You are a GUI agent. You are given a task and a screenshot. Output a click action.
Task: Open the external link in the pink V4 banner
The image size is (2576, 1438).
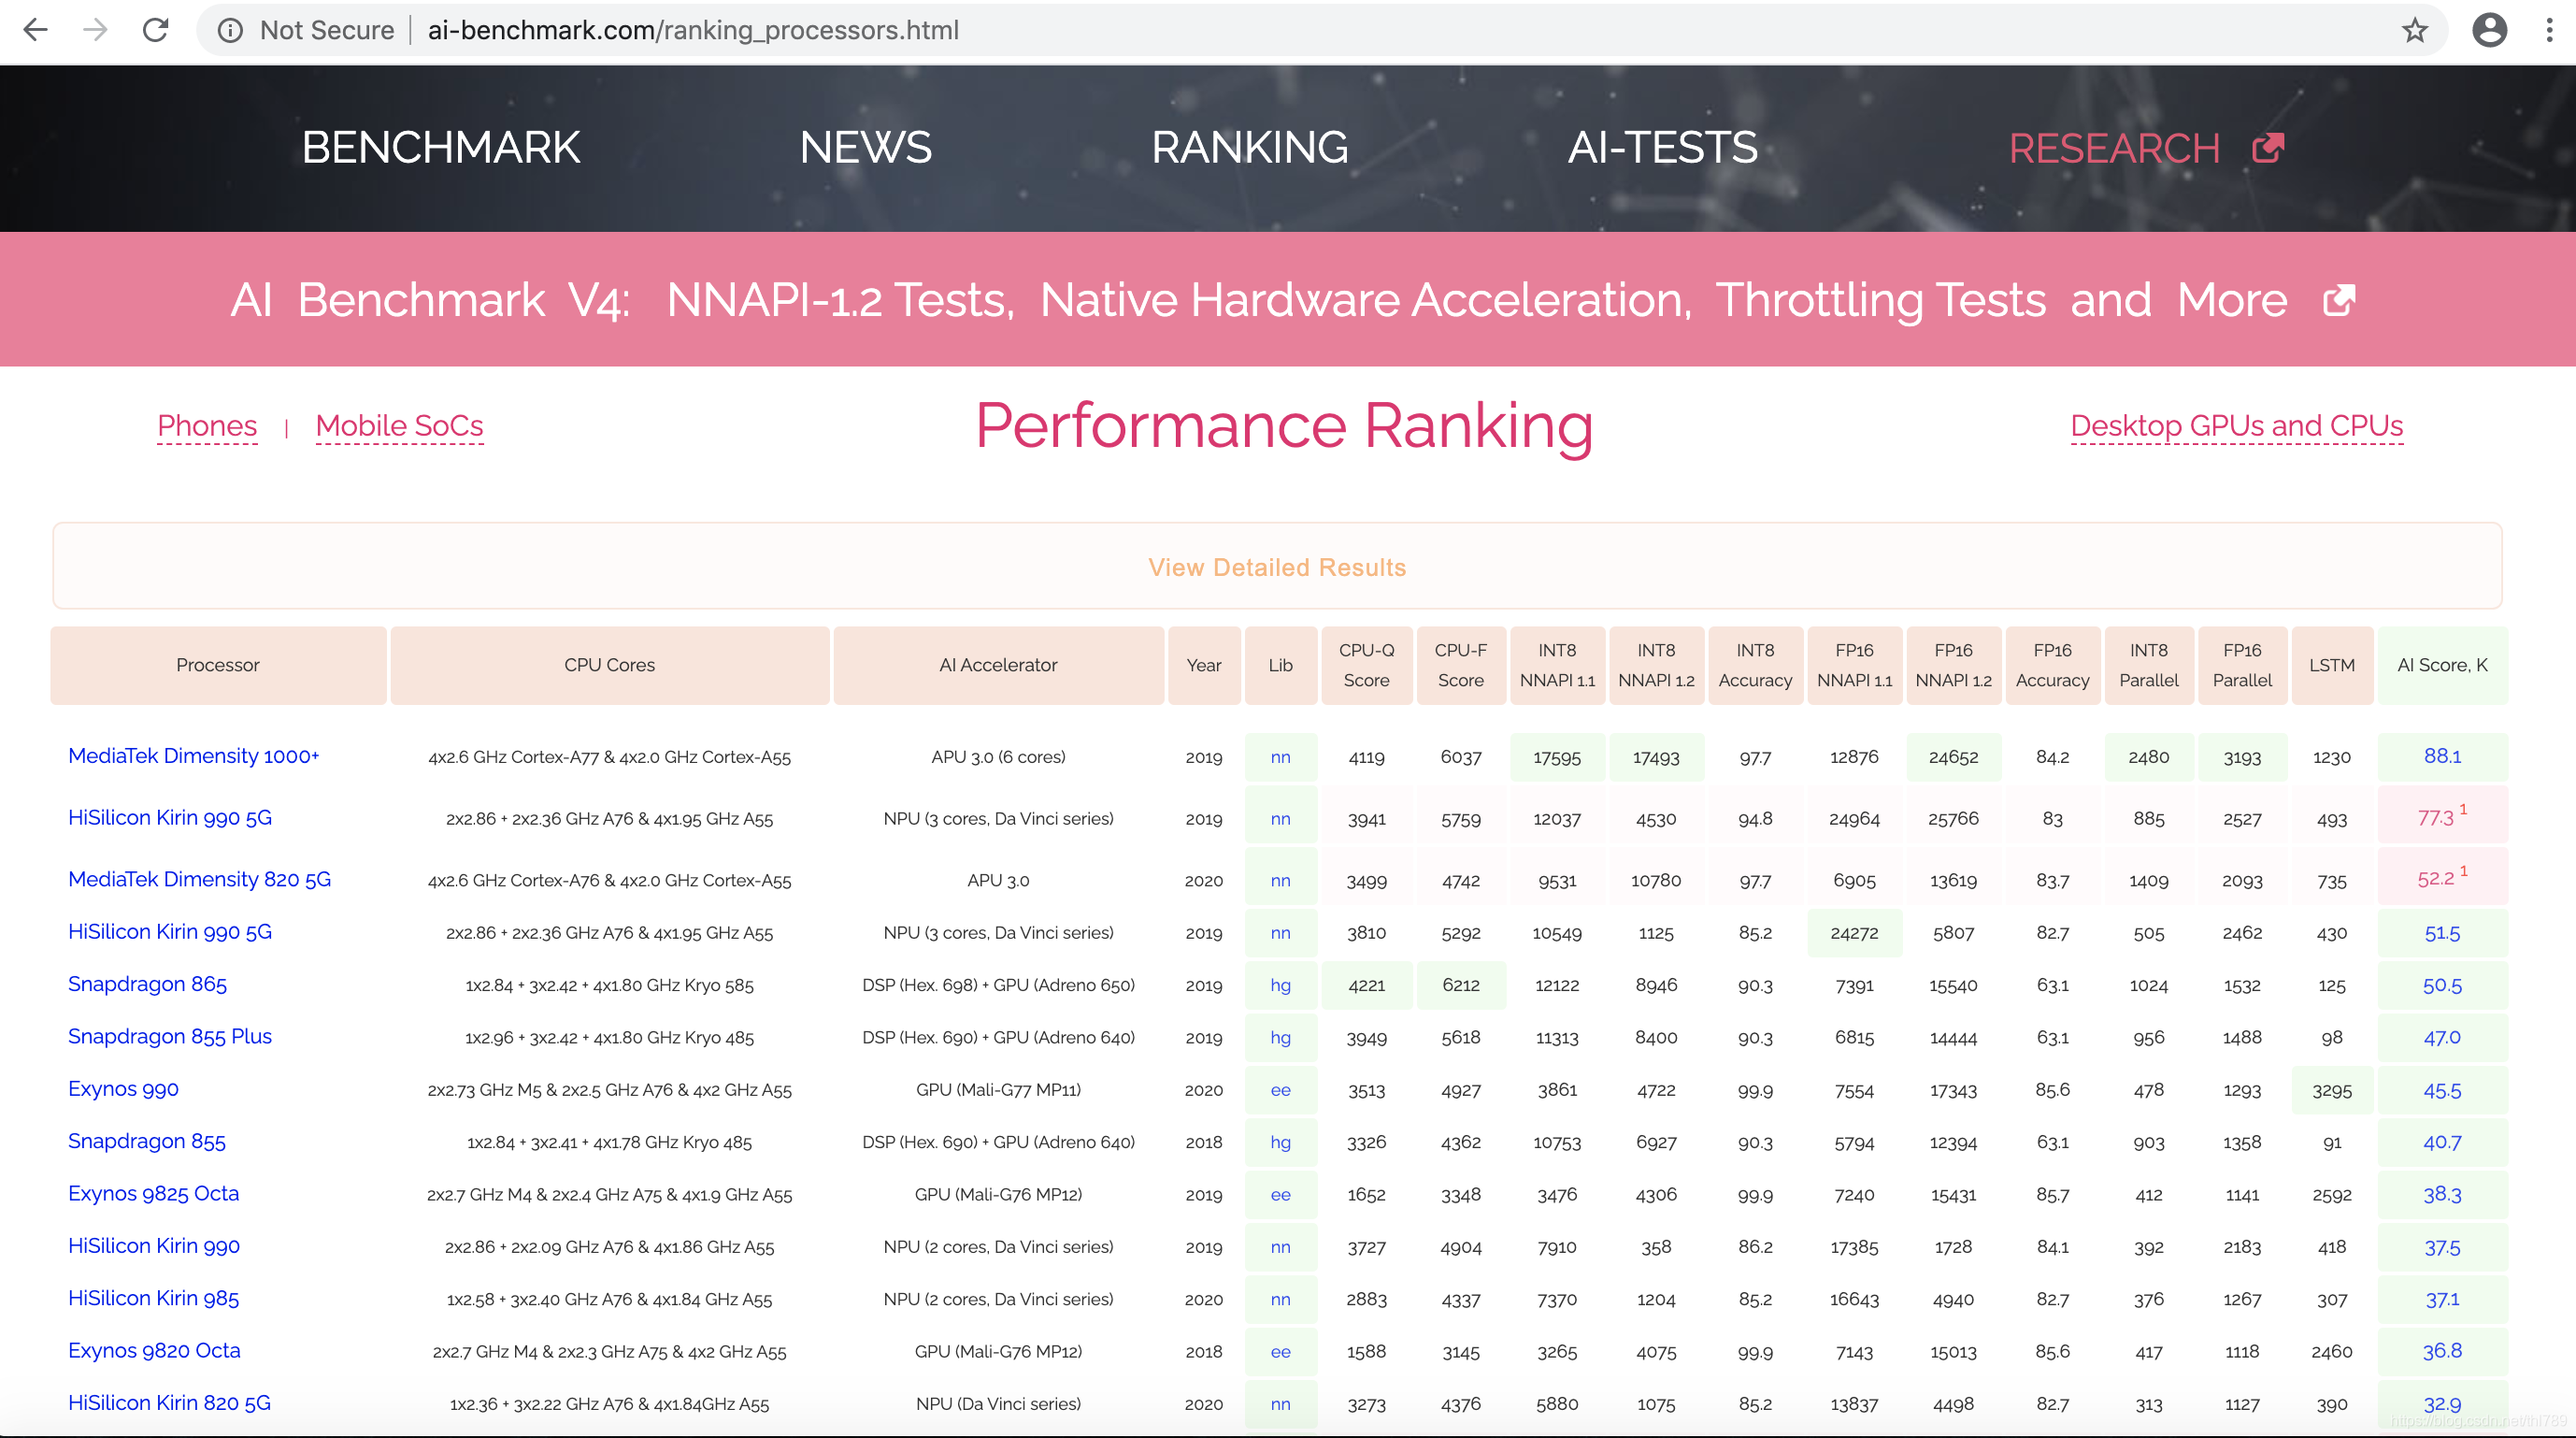[2338, 300]
